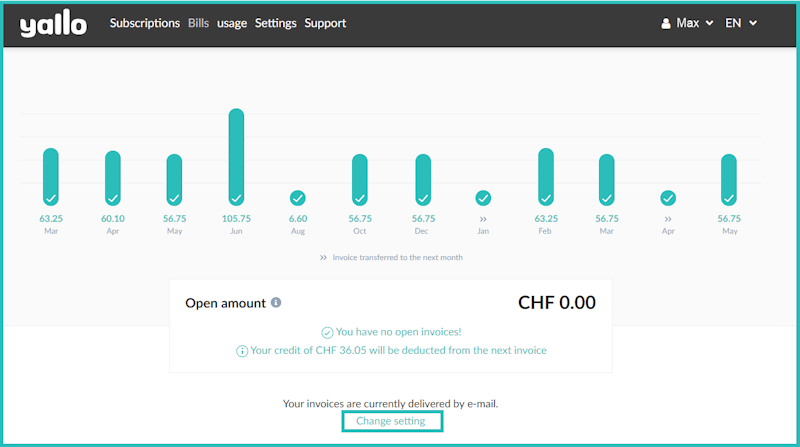
Task: Open the Bills menu item
Action: [198, 23]
